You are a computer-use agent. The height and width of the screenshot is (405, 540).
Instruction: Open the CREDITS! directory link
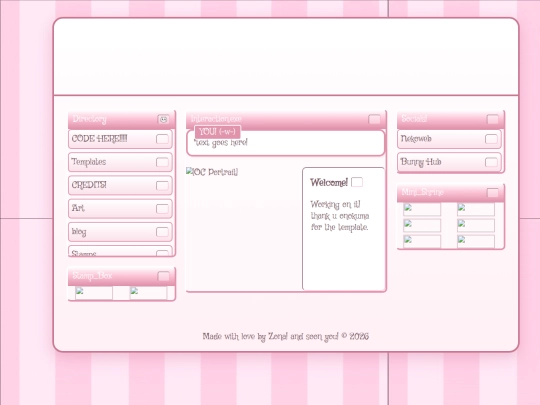(120, 185)
